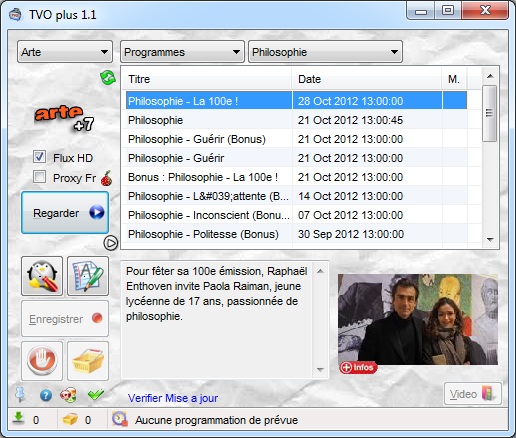Click the Video button
The width and height of the screenshot is (516, 438).
point(473,394)
